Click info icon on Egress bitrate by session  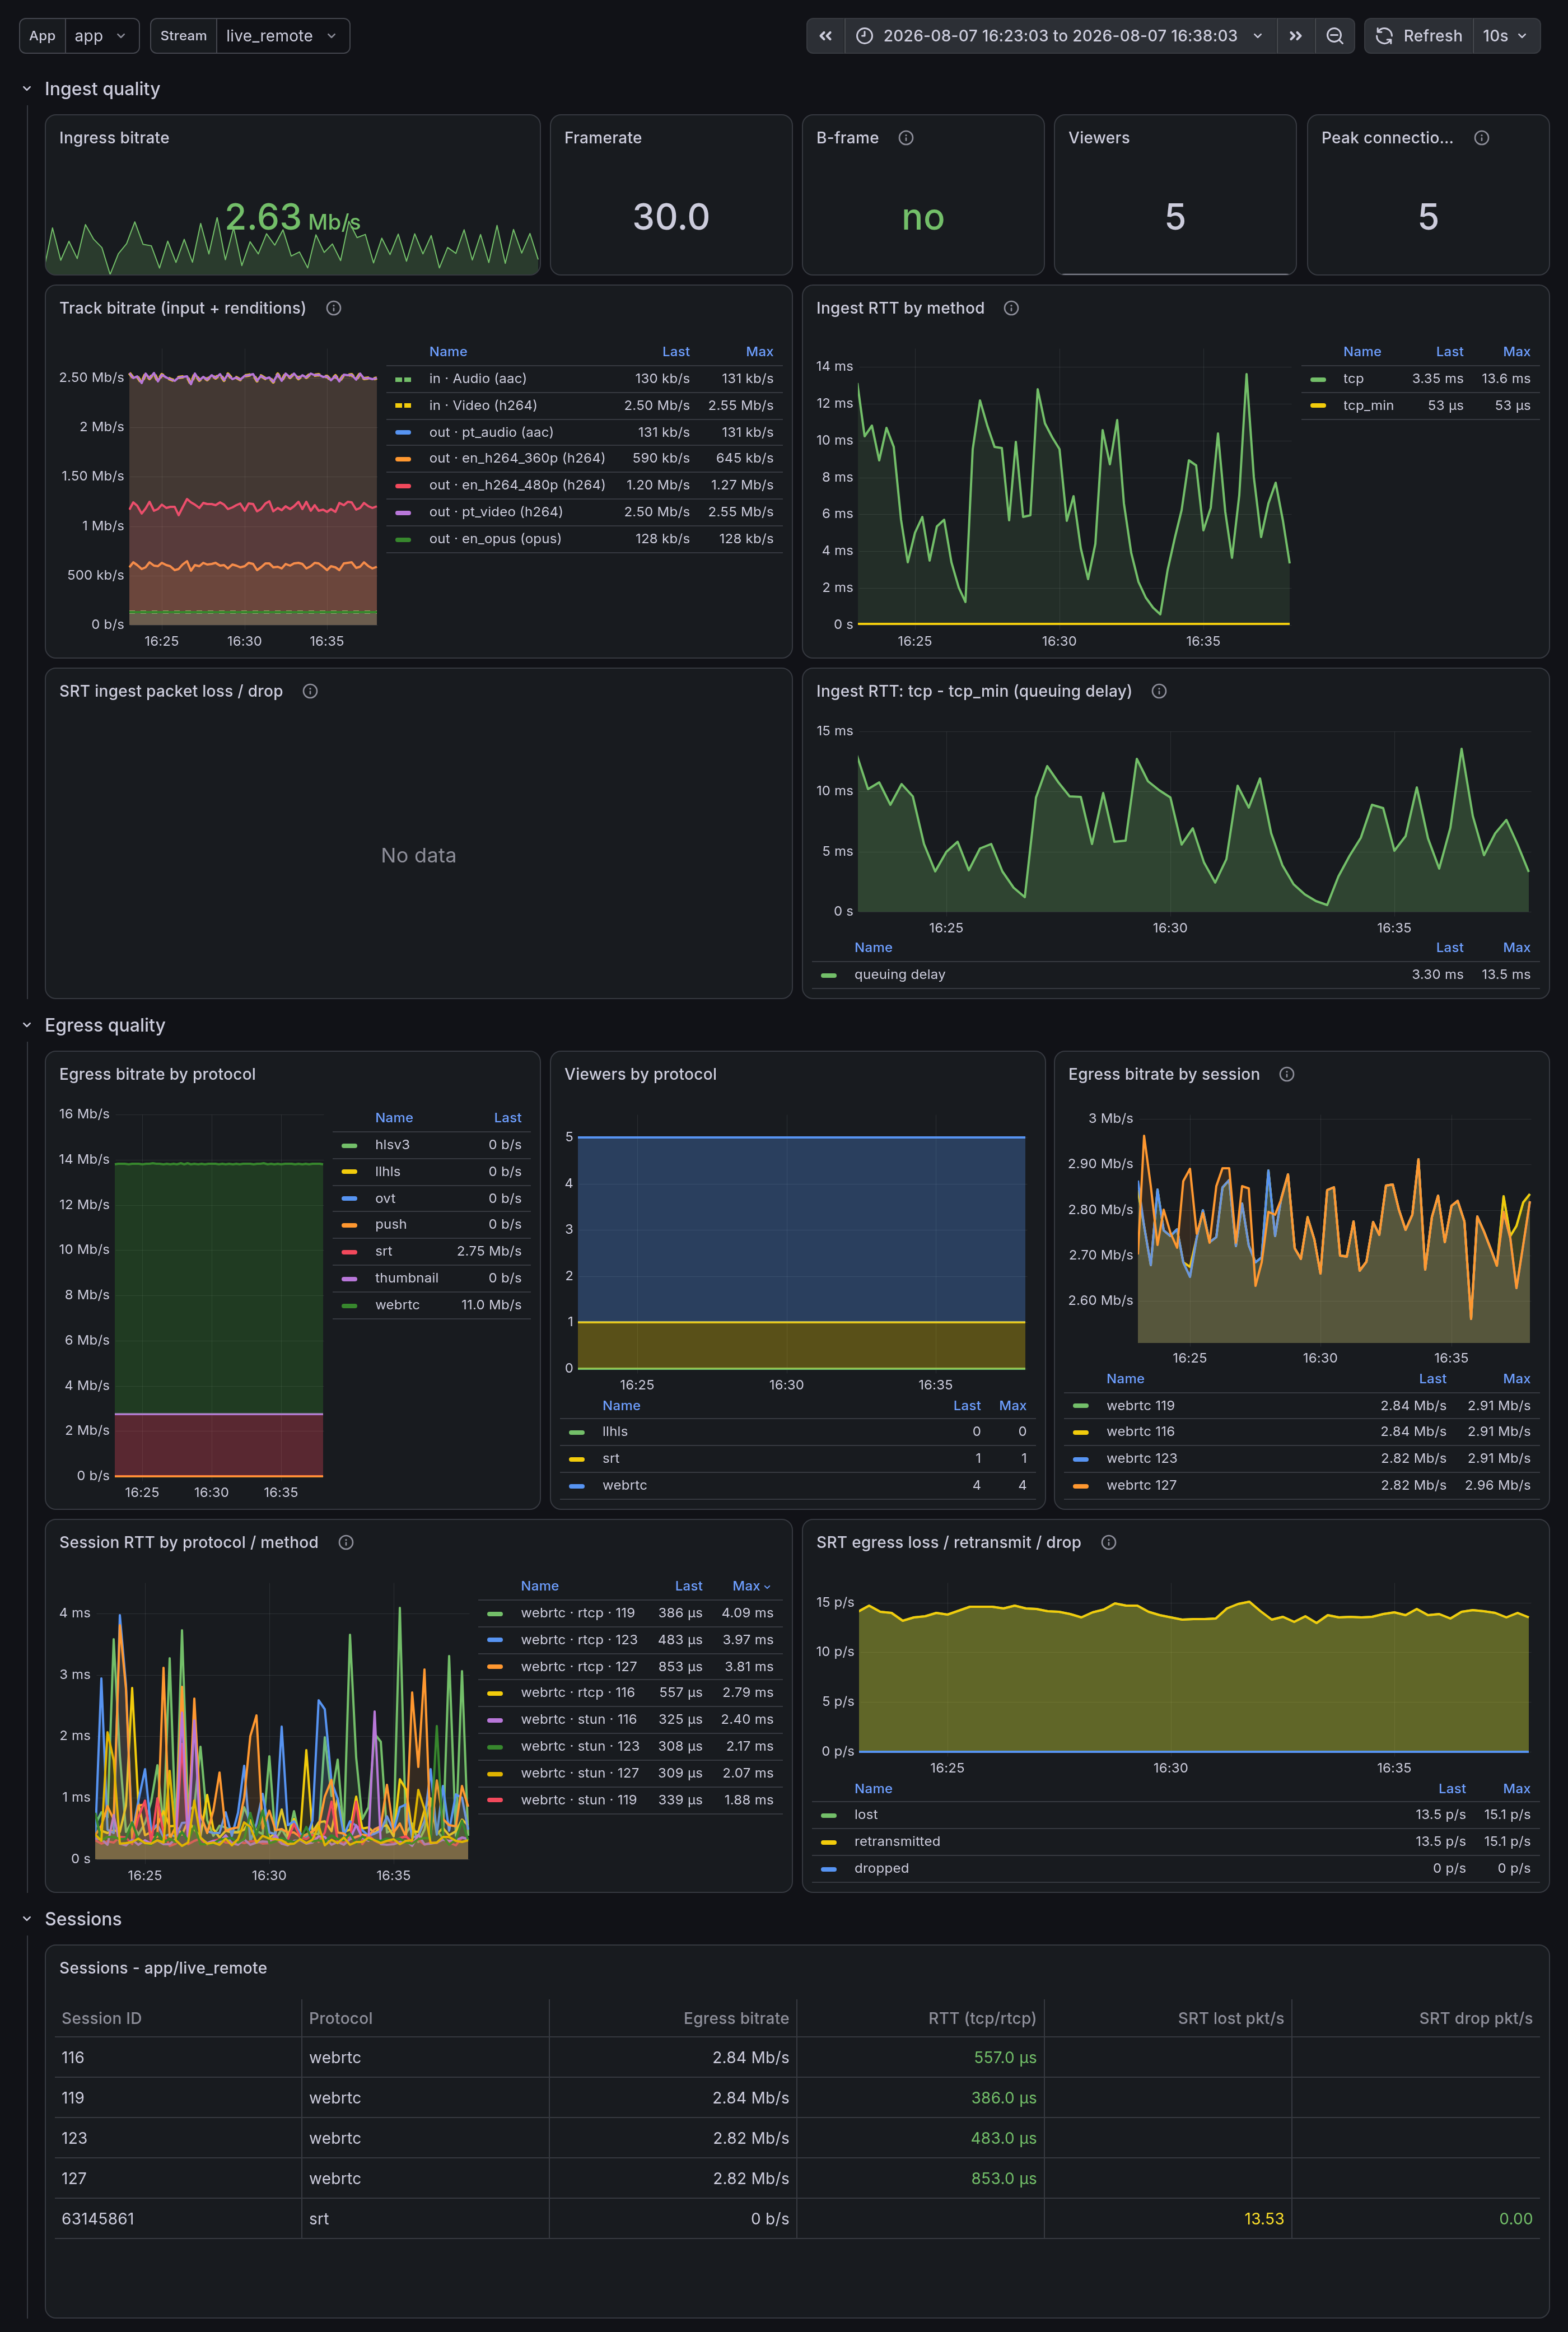[x=1287, y=1074]
